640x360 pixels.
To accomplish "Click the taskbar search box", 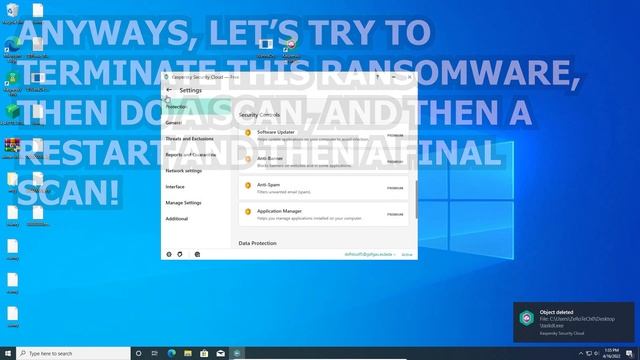I will pos(73,353).
